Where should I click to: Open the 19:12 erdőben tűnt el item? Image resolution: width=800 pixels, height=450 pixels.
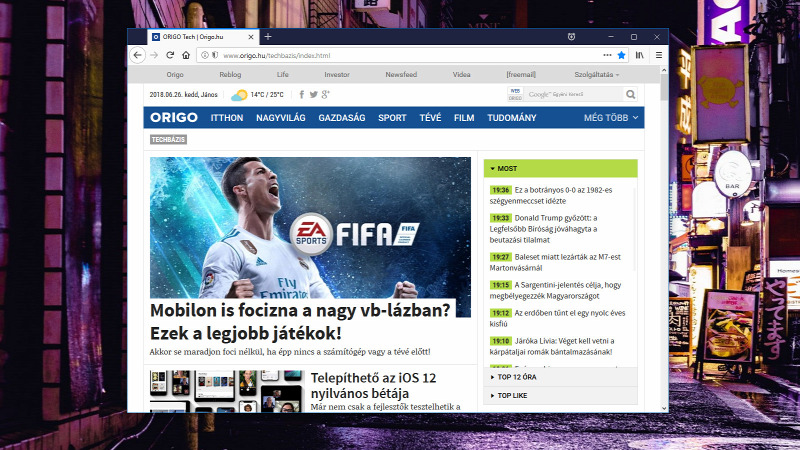[x=557, y=318]
